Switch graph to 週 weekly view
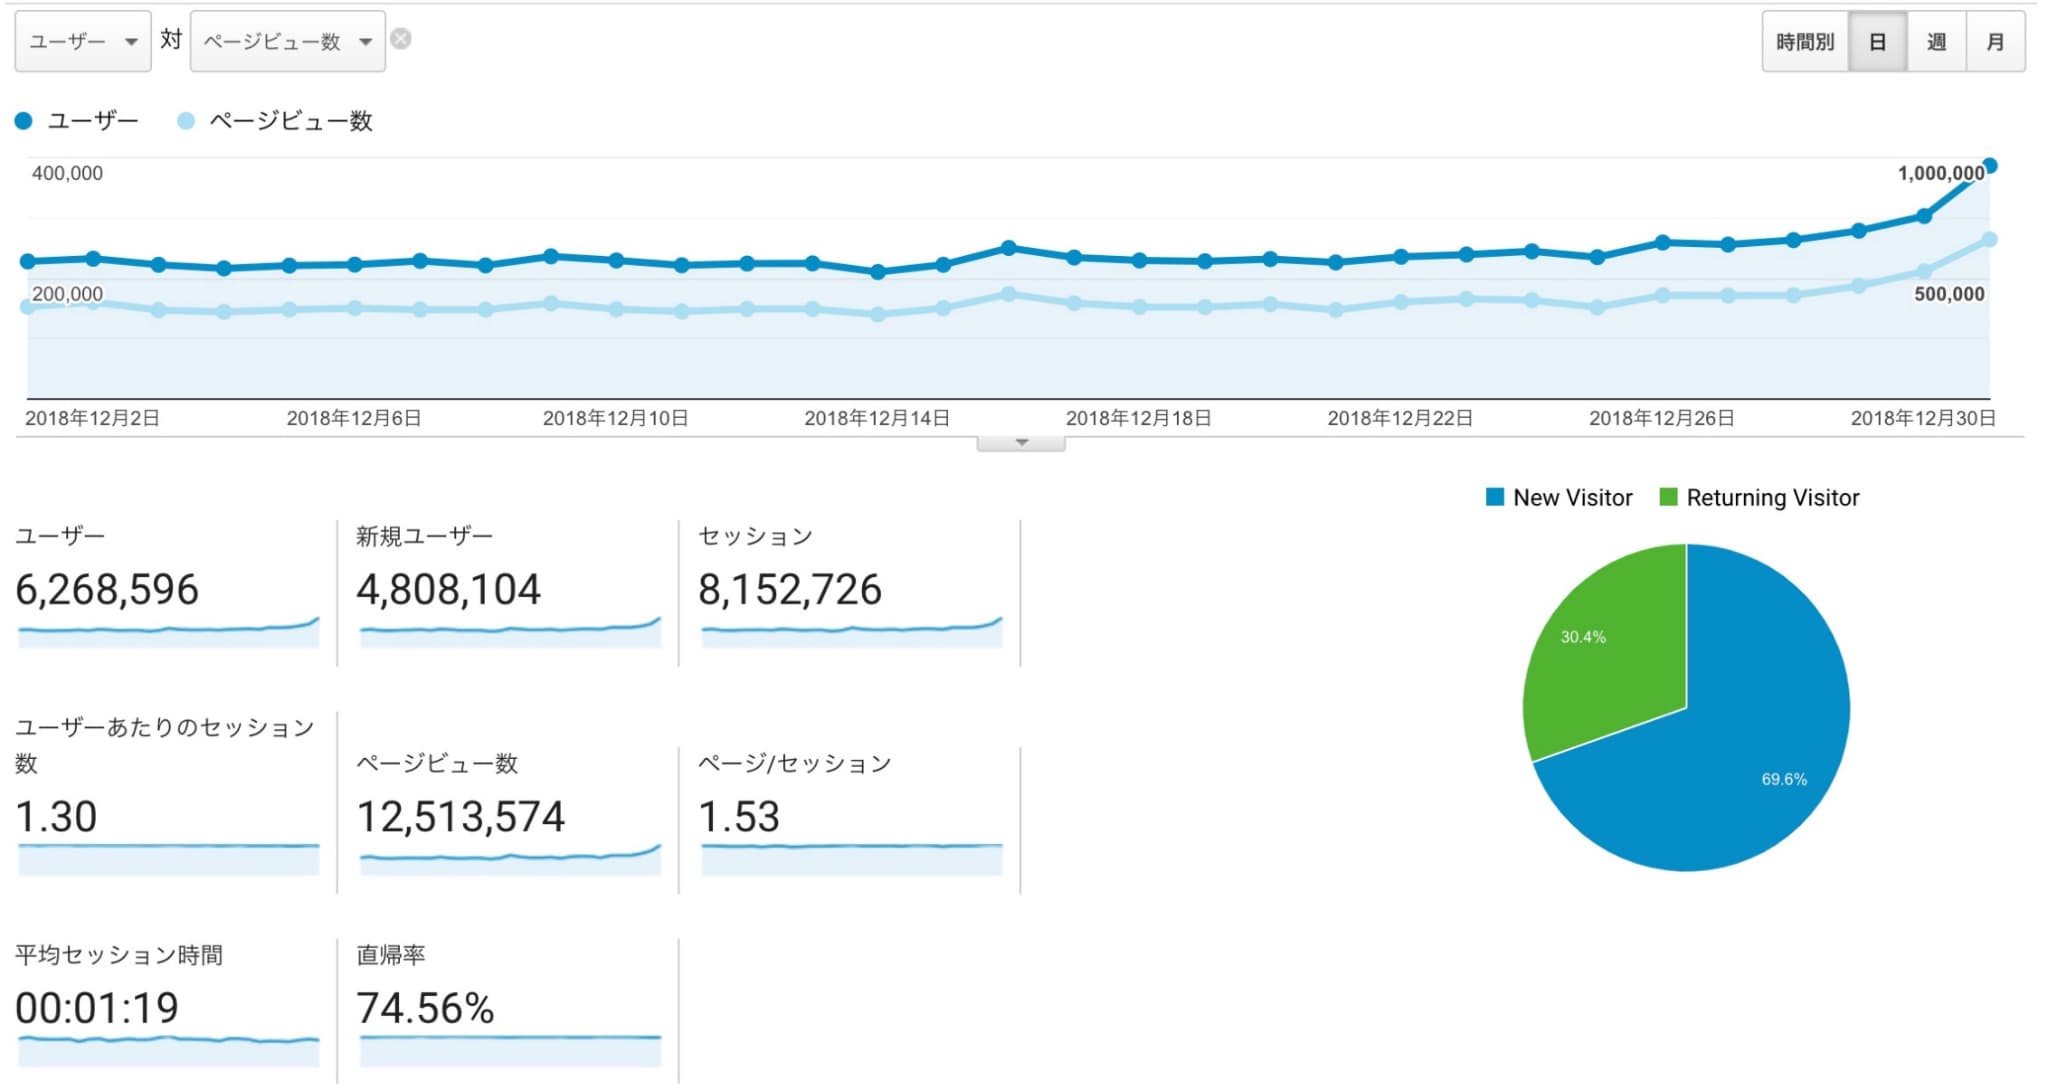The image size is (2048, 1090). coord(1936,42)
